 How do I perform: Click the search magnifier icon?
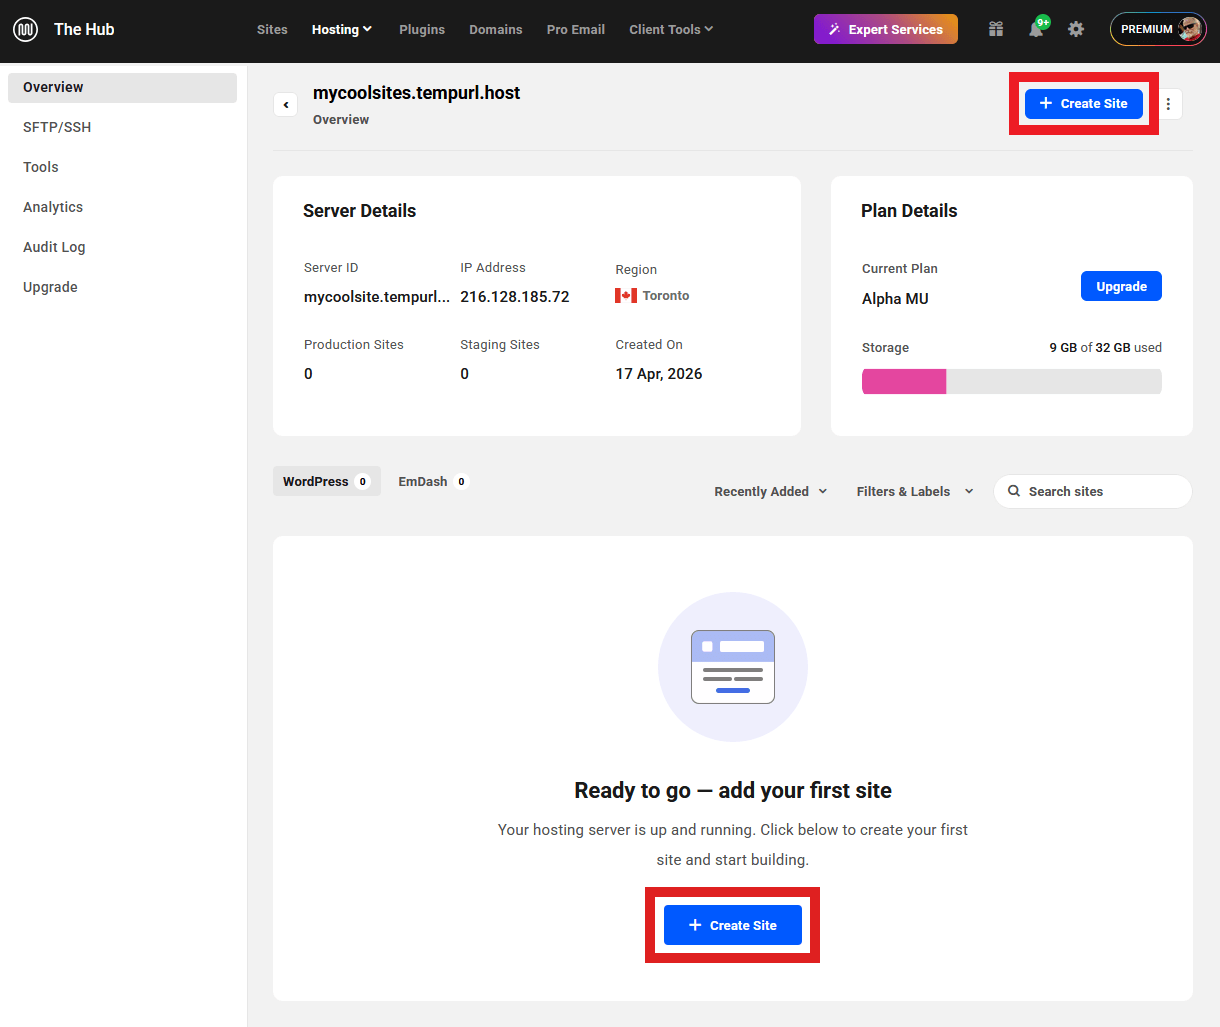1014,491
